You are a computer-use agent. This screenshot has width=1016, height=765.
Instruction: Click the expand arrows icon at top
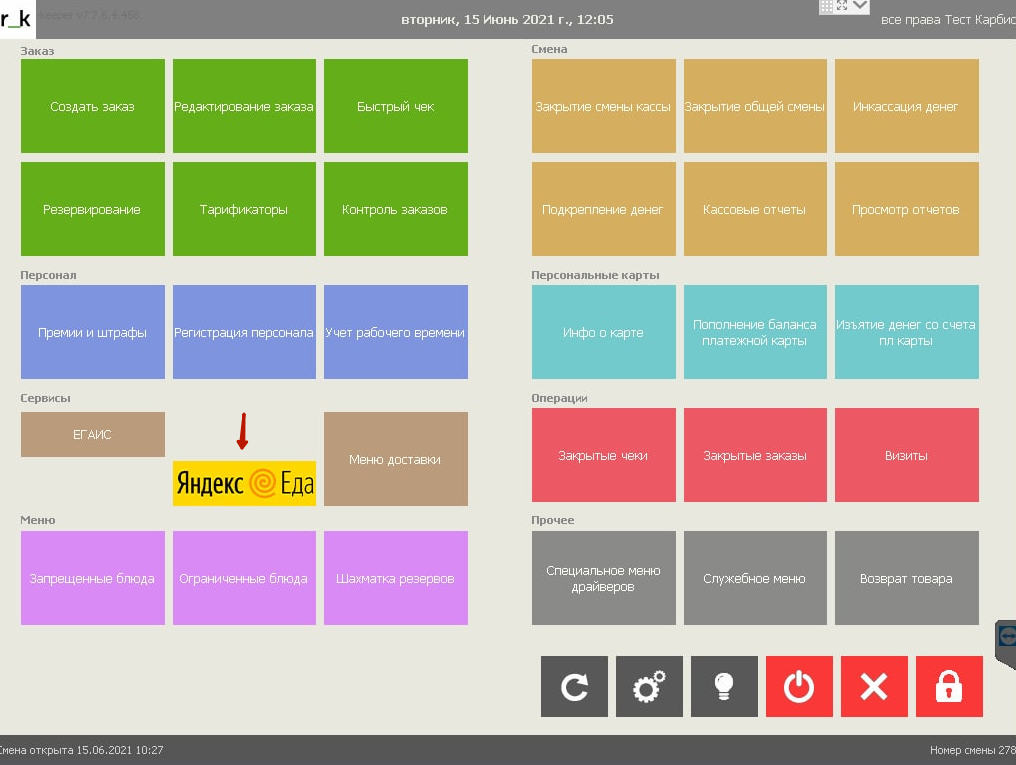coord(842,6)
